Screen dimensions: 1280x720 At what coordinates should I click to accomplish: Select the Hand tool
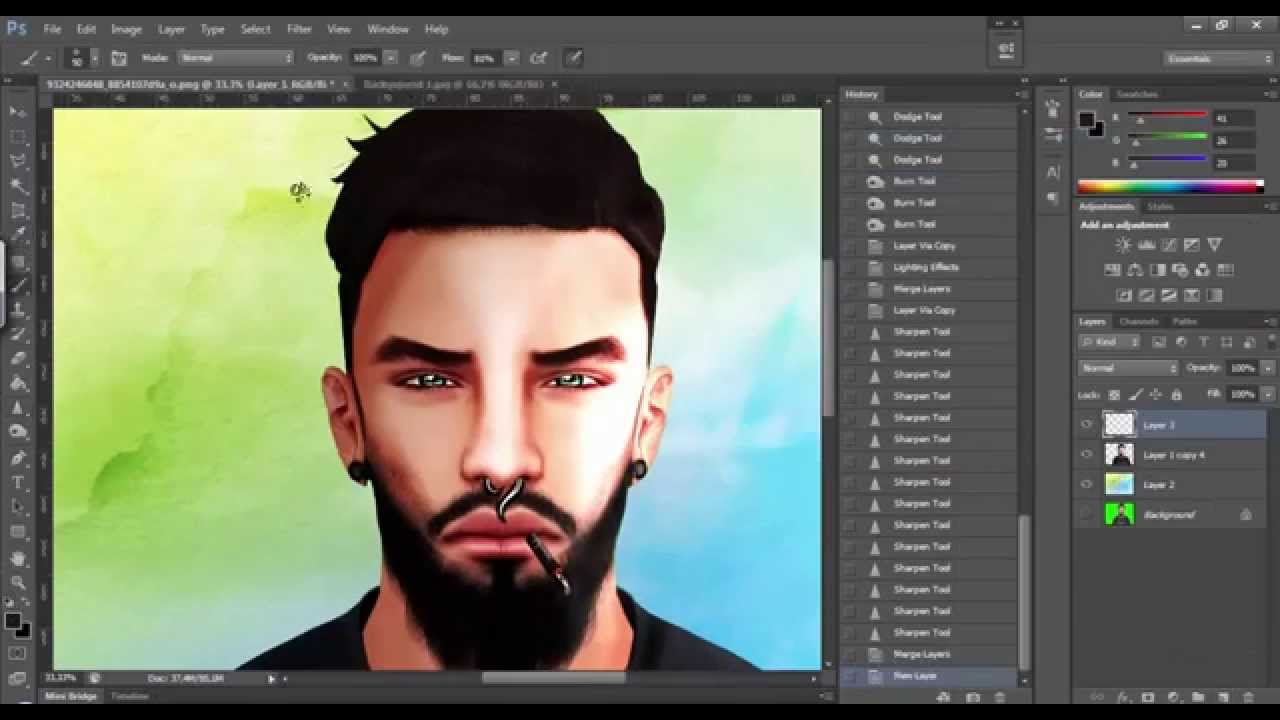coord(18,557)
